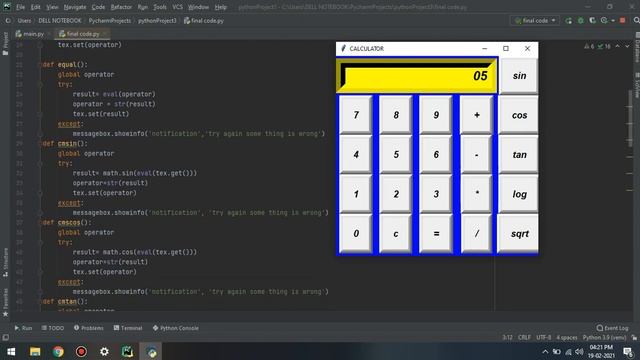Viewport: 640px width, 360px height.
Task: Click the multiply asterisk button
Action: [x=476, y=194]
